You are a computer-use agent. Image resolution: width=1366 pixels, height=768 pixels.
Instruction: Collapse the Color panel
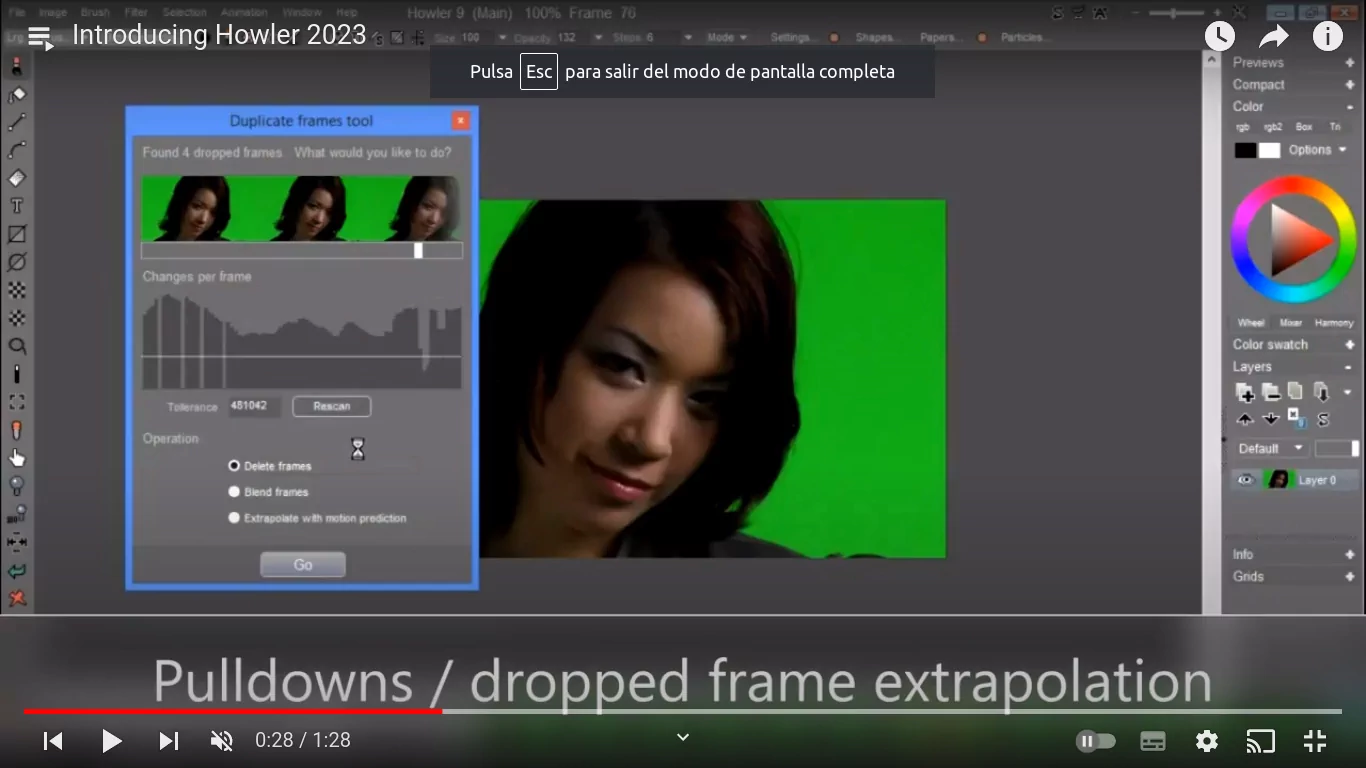tap(1349, 107)
